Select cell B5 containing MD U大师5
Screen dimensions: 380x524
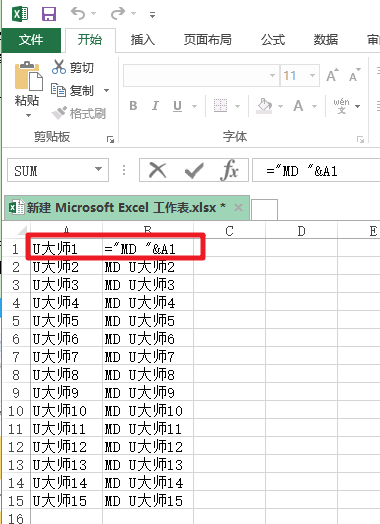click(x=148, y=321)
